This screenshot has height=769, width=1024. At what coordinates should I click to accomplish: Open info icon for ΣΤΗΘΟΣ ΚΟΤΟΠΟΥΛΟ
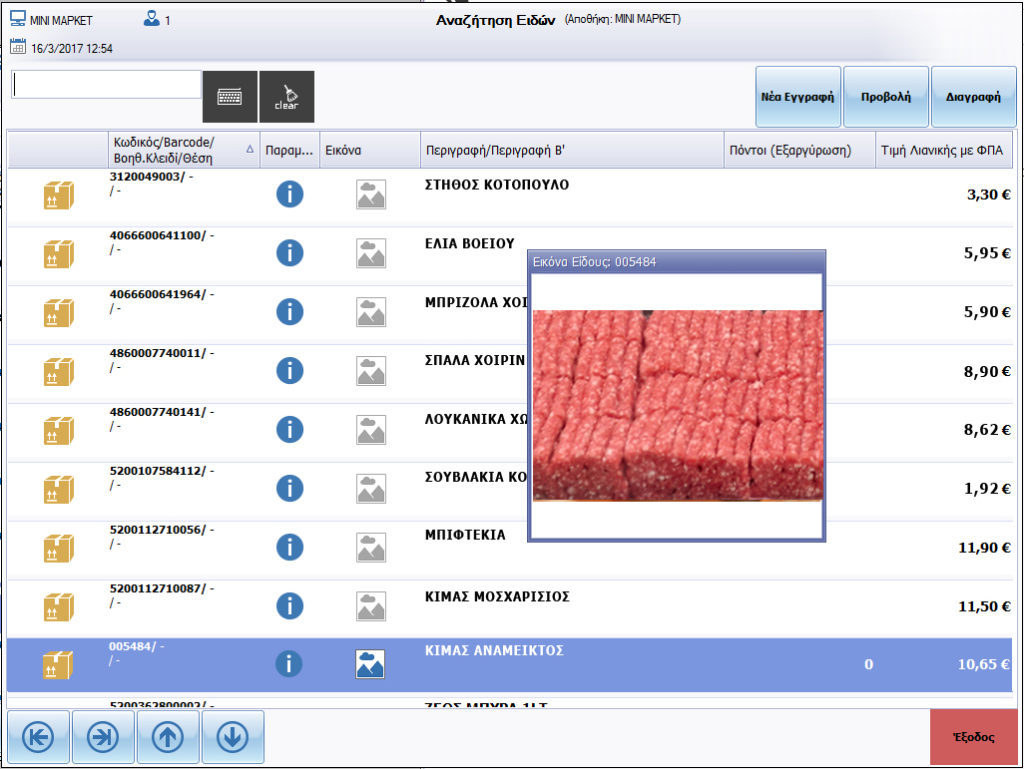tap(289, 194)
